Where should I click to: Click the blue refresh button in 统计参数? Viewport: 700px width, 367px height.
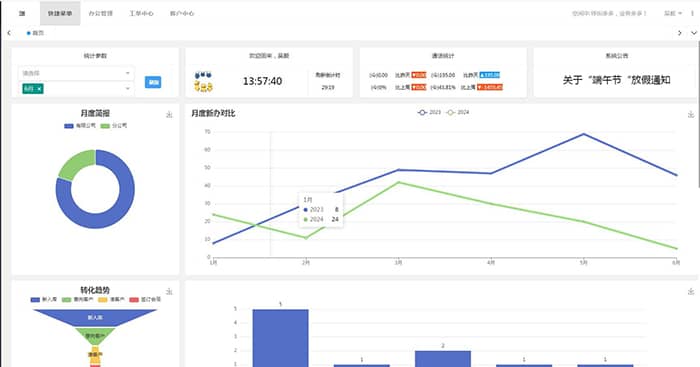click(x=153, y=82)
